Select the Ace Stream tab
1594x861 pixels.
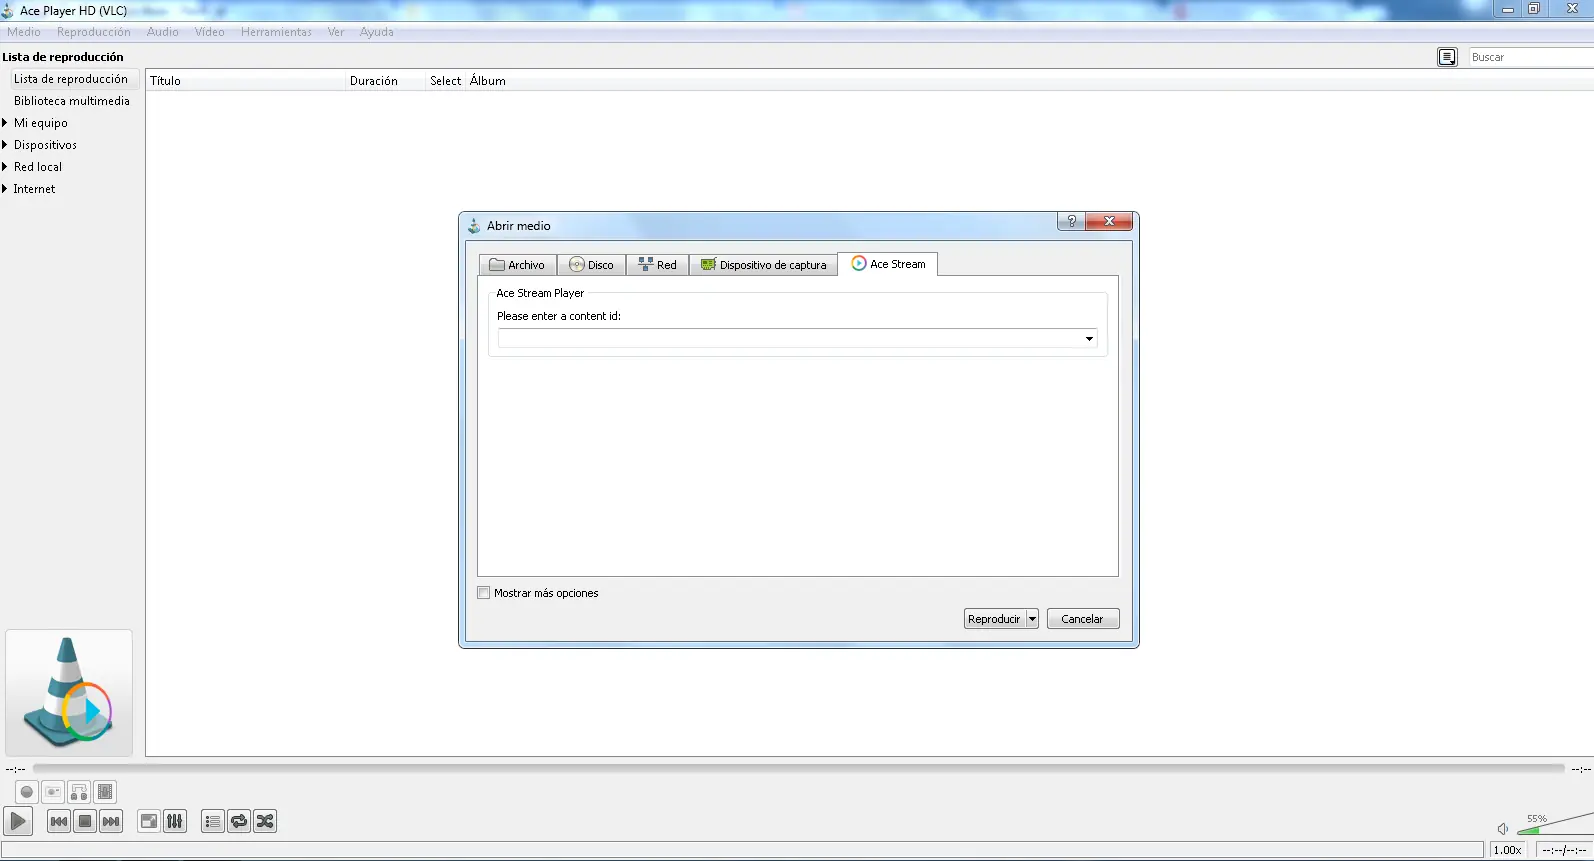[x=888, y=264]
